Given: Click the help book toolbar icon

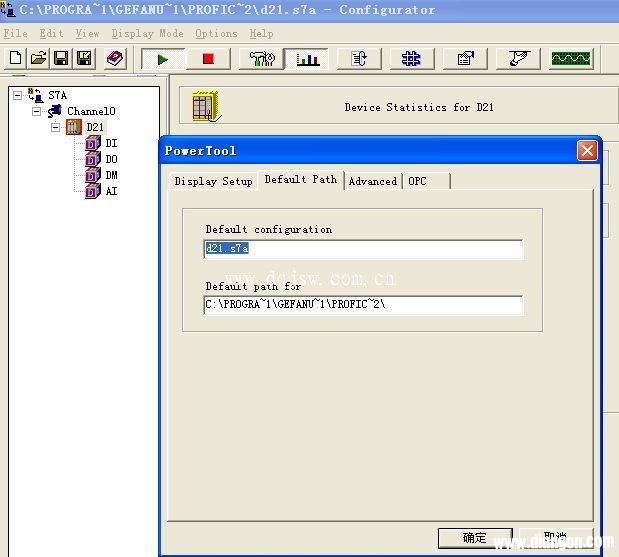Looking at the screenshot, I should pos(115,59).
